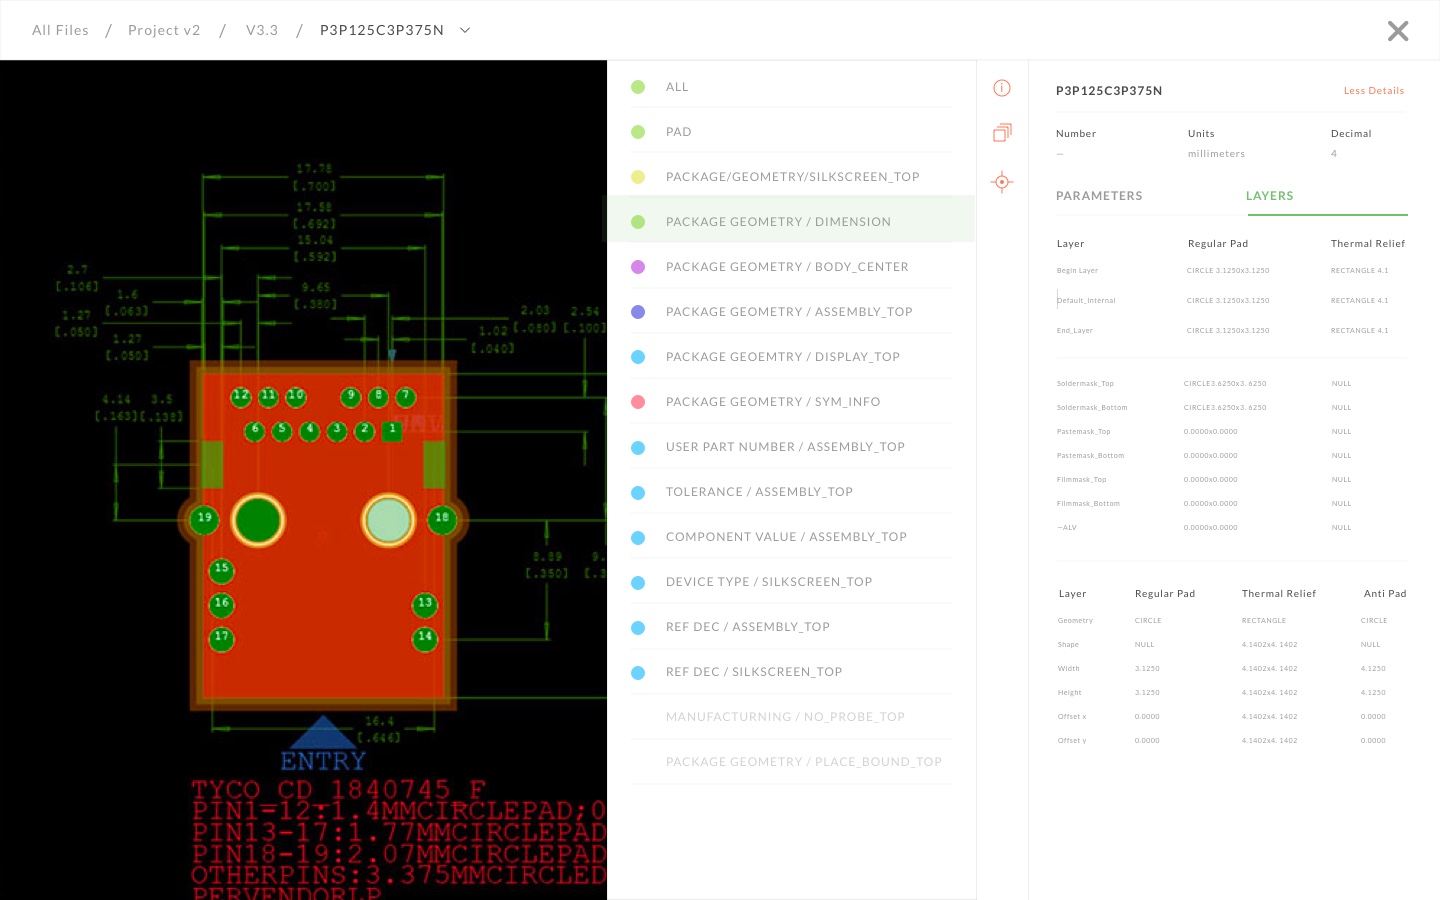Click the Soldermask_Top row label
This screenshot has height=900, width=1440.
[1085, 384]
